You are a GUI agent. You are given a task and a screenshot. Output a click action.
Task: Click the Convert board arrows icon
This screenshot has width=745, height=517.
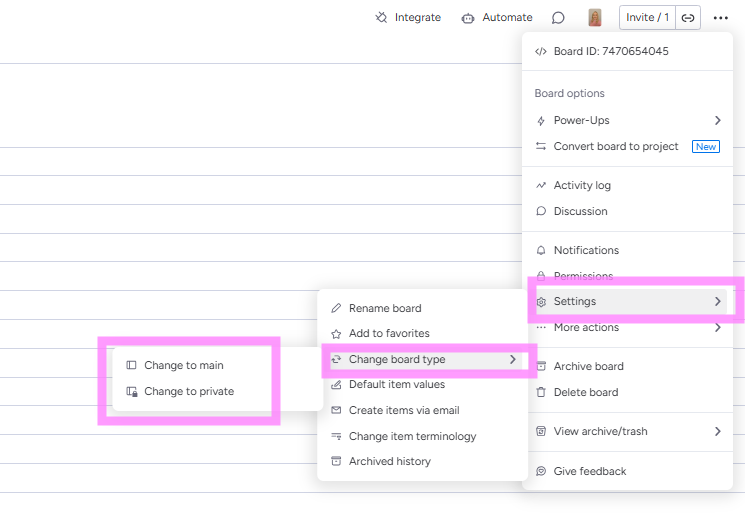point(541,146)
